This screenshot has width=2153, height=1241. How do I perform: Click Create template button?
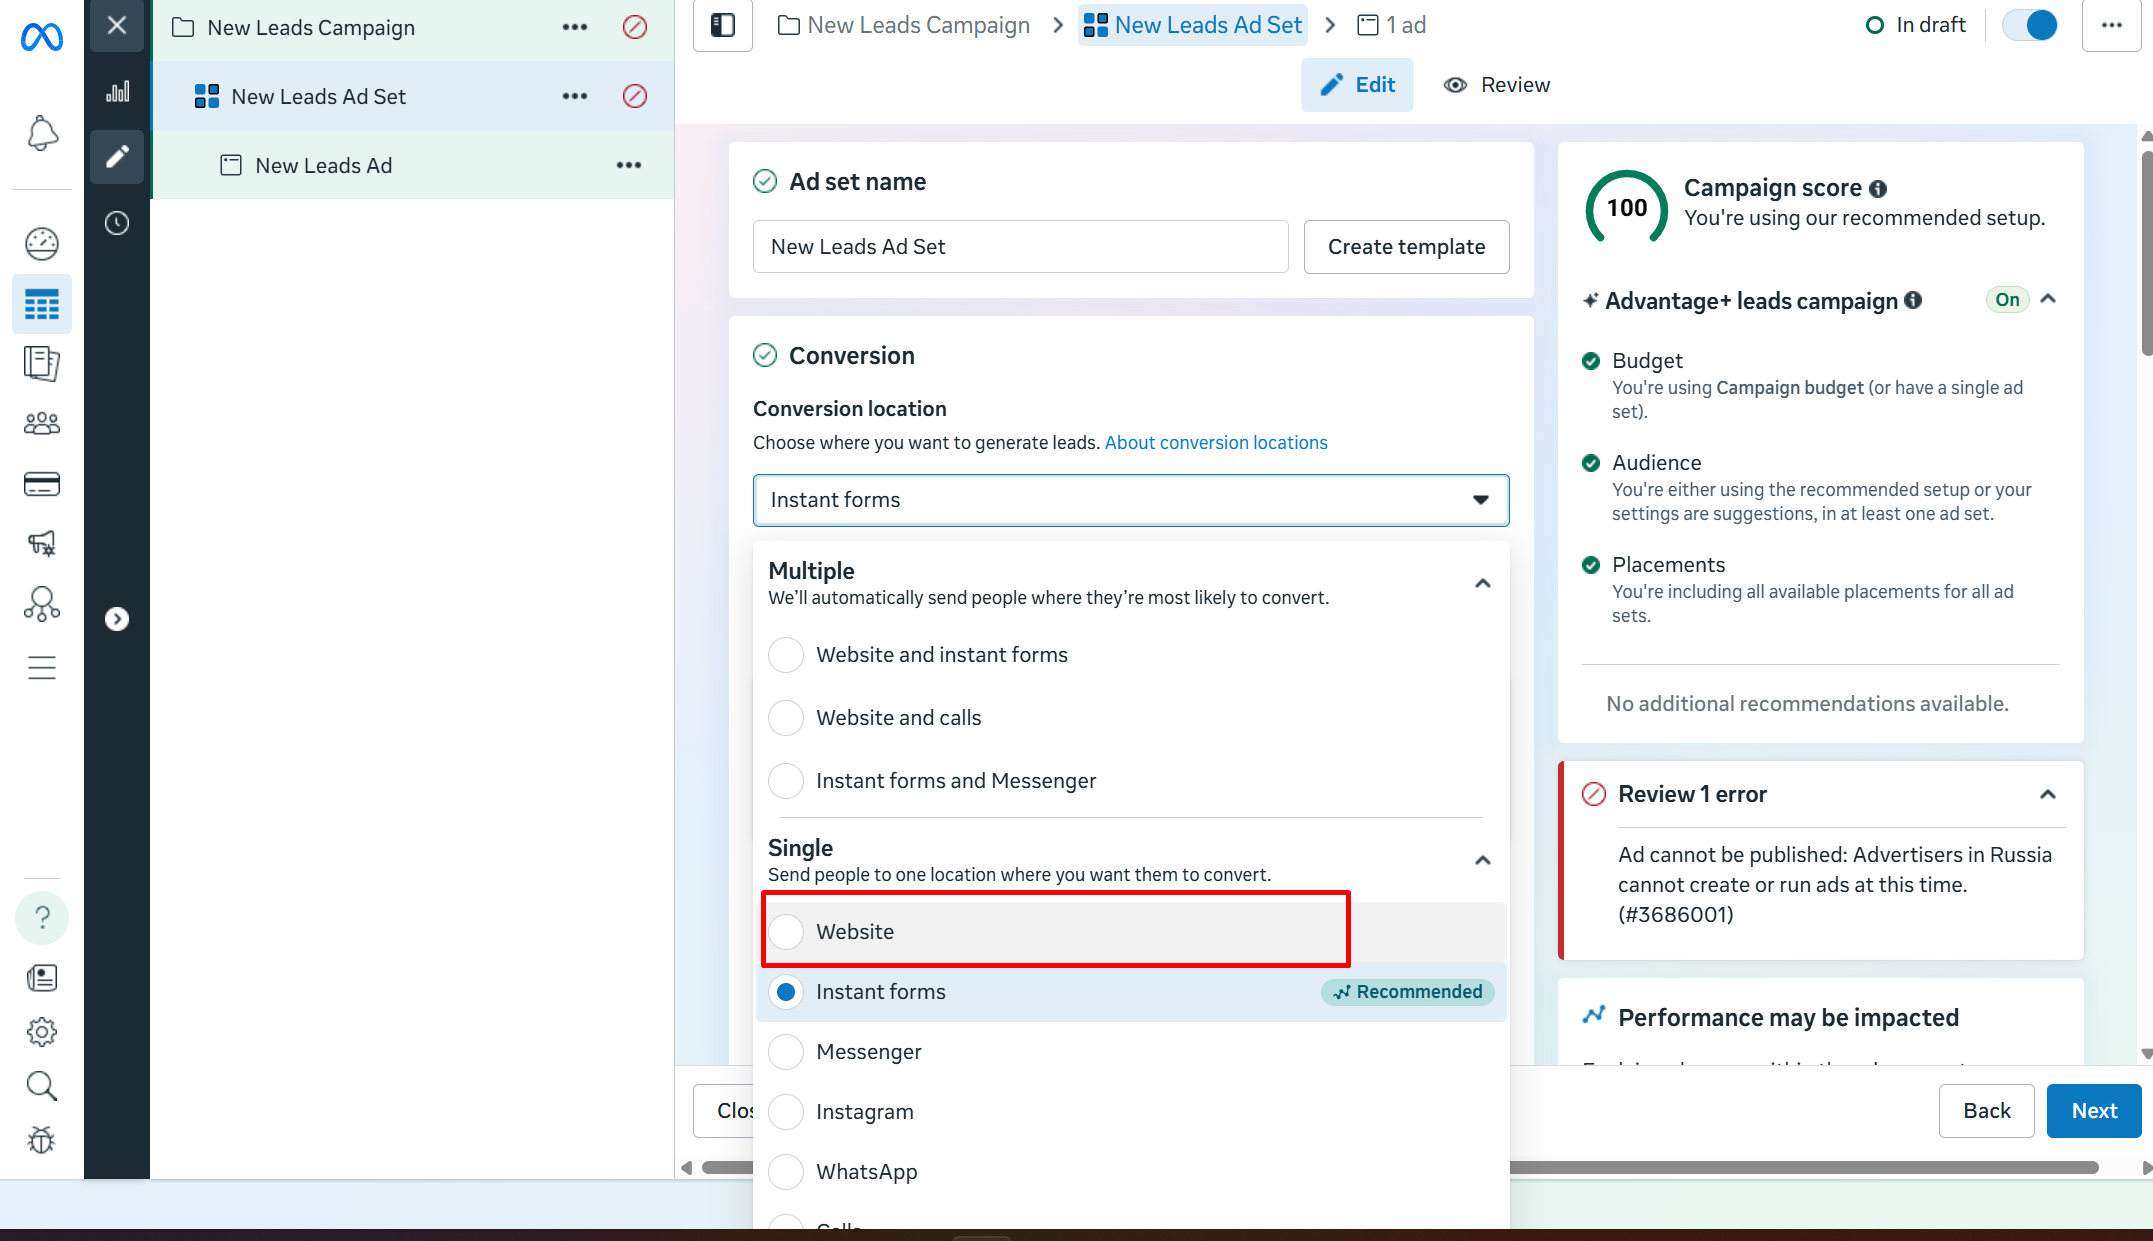pyautogui.click(x=1406, y=247)
